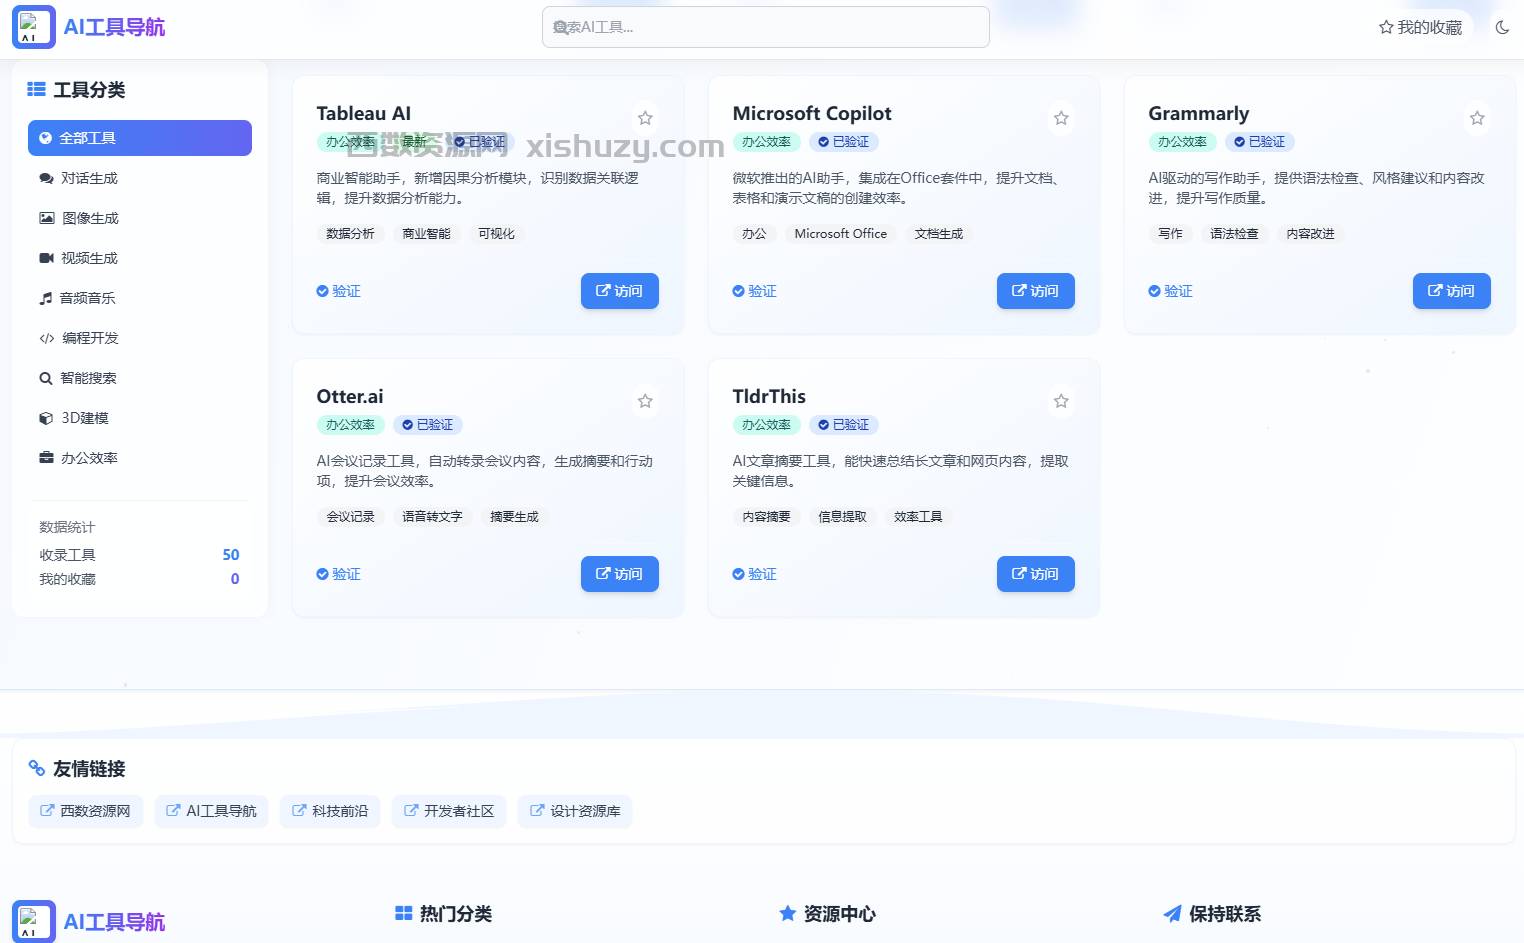Viewport: 1524px width, 943px height.
Task: Toggle dark mode with the moon icon
Action: pos(1502,27)
